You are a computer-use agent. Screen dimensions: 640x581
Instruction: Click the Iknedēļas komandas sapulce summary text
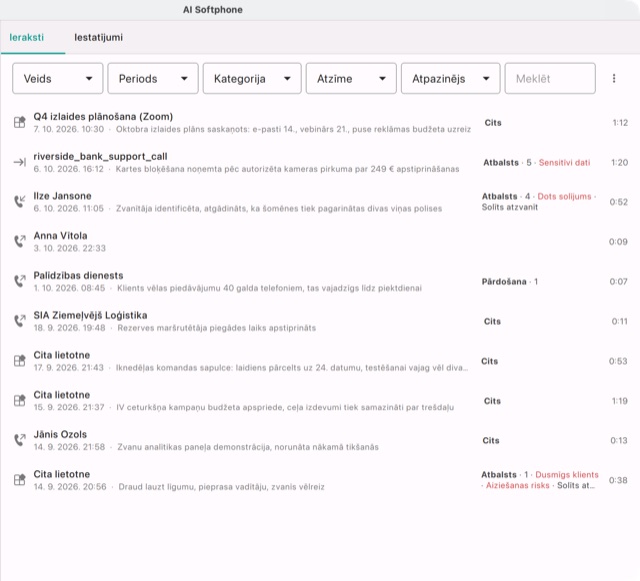[x=292, y=368]
